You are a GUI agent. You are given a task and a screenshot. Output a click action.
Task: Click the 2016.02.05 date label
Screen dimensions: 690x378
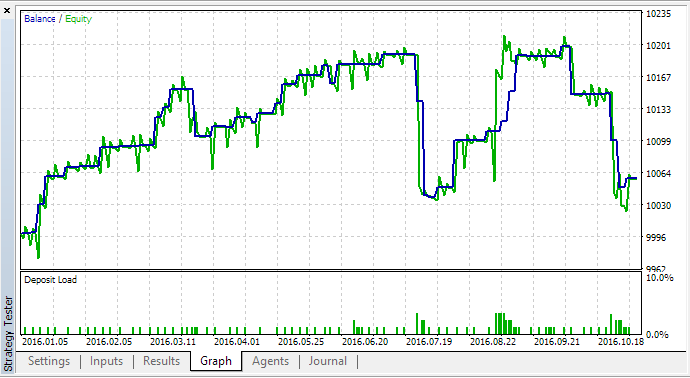pos(109,342)
